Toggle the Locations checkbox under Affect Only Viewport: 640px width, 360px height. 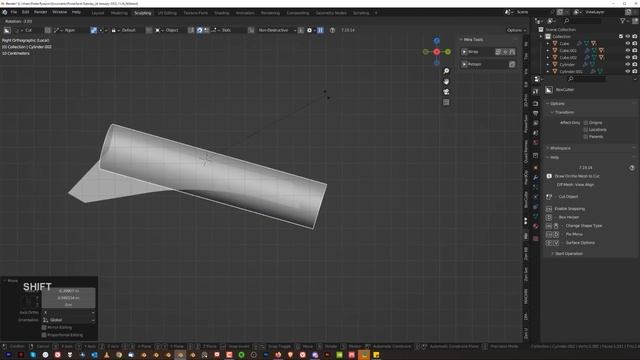pyautogui.click(x=586, y=129)
